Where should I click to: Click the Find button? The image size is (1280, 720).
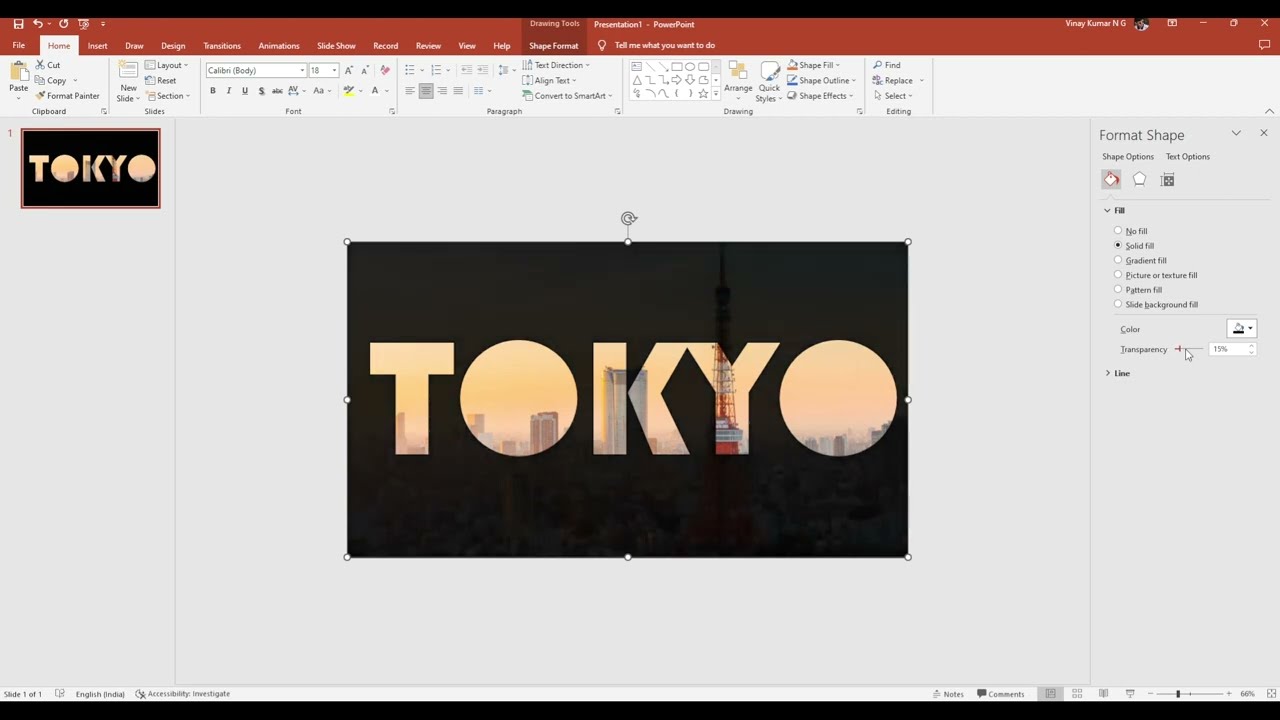click(x=886, y=65)
